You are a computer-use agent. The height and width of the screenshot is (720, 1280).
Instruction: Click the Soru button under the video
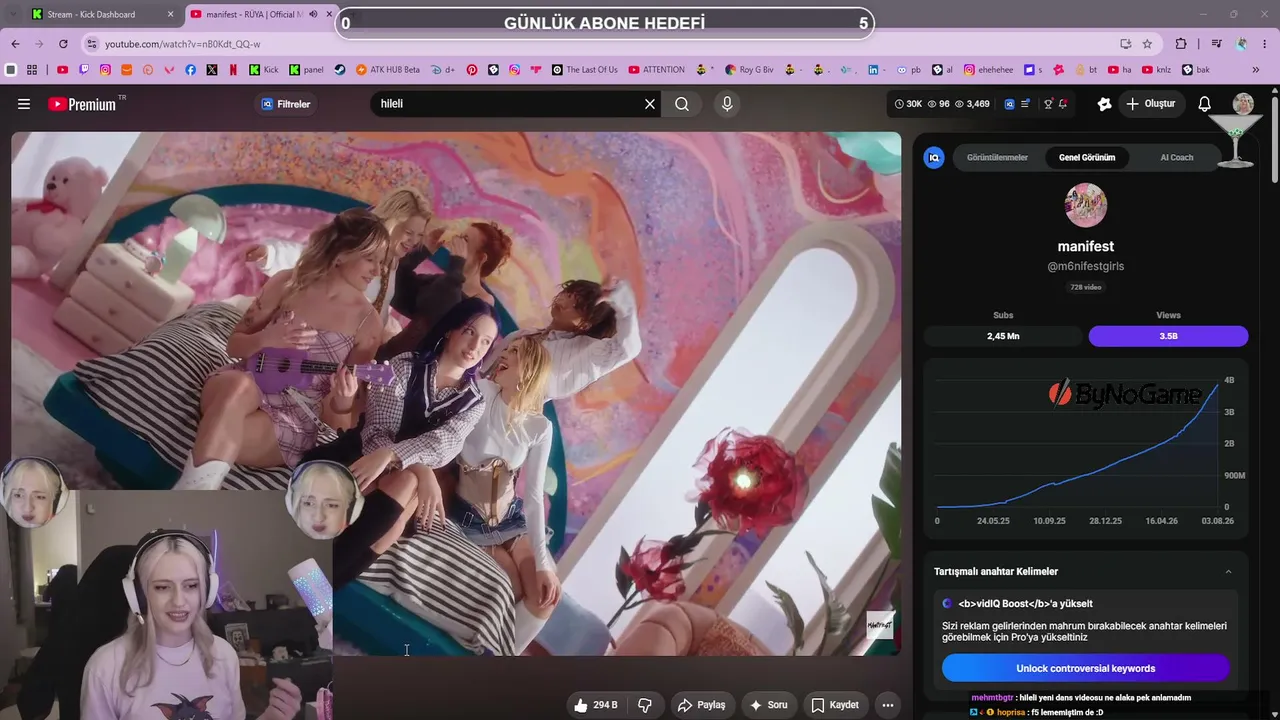pos(768,705)
